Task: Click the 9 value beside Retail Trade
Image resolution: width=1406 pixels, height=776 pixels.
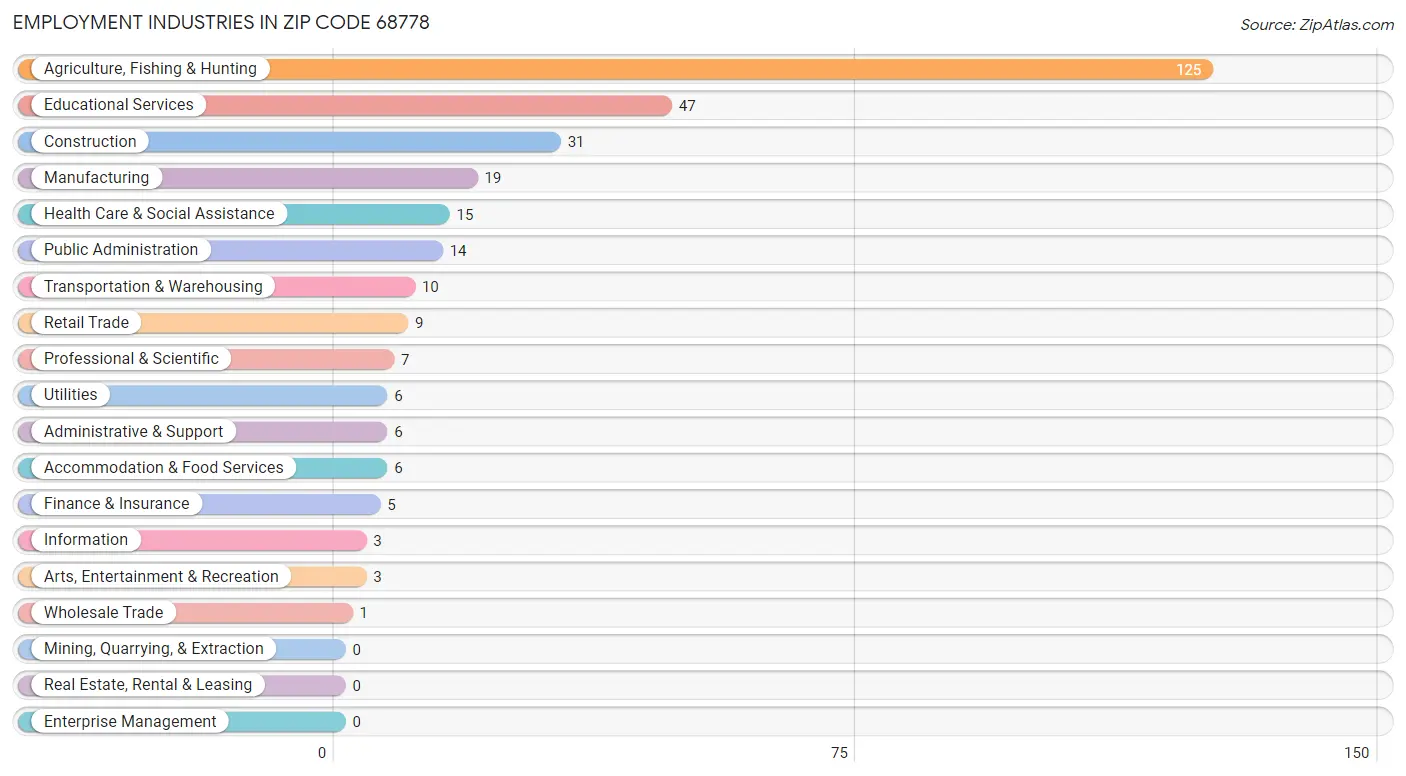Action: click(419, 323)
